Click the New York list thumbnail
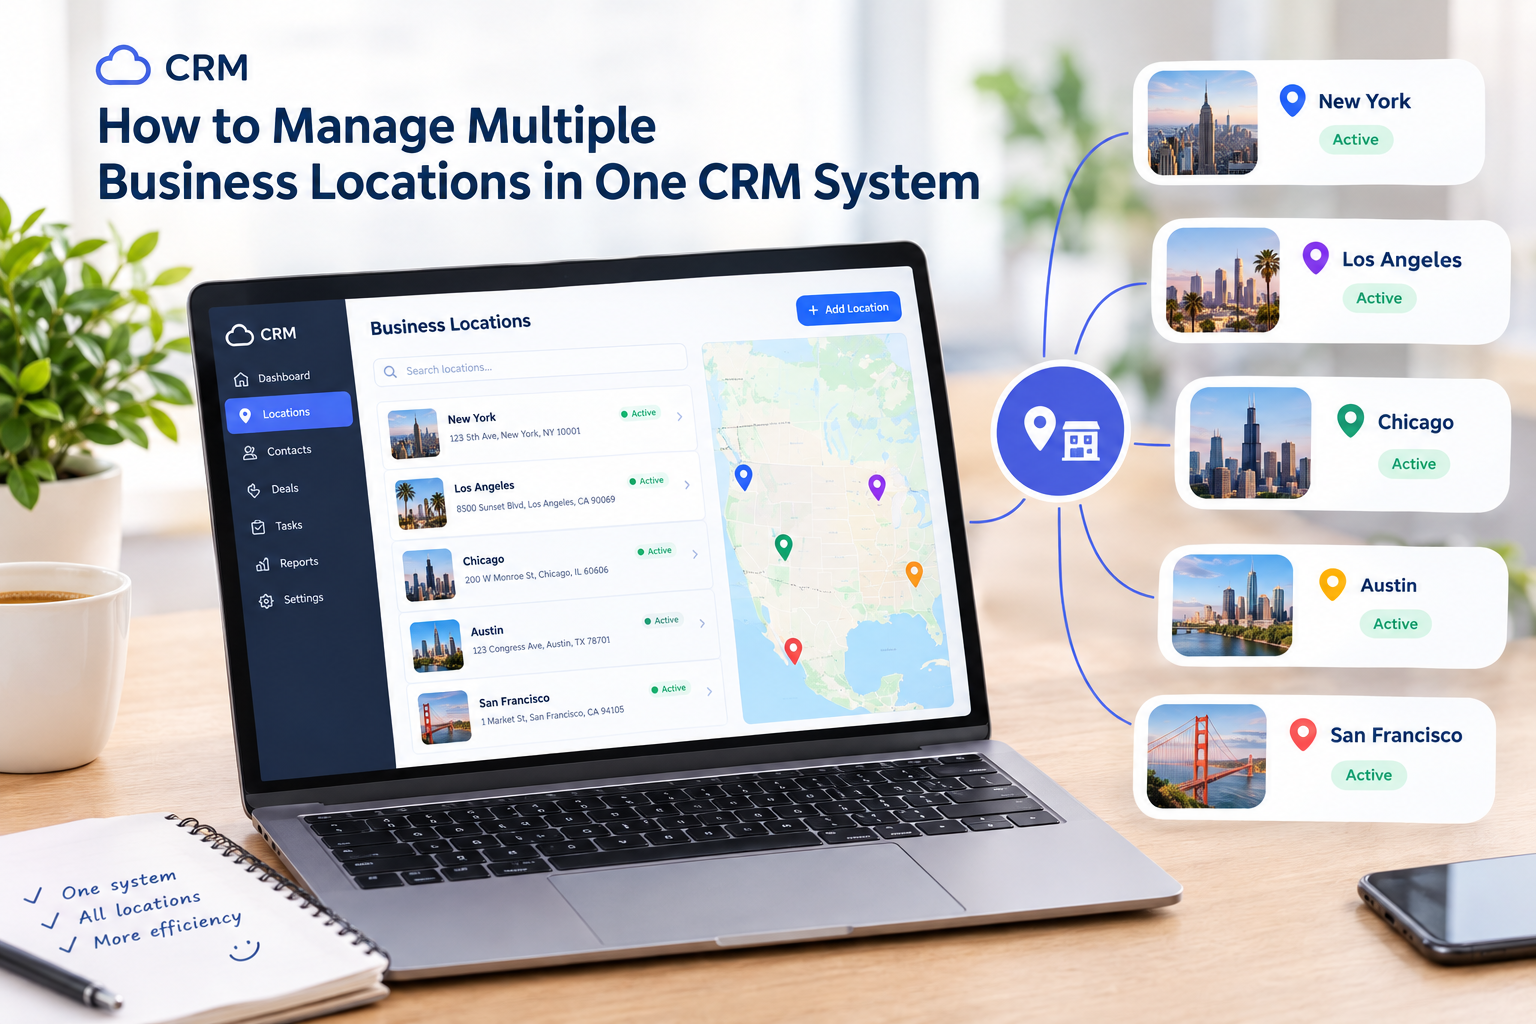 (414, 434)
